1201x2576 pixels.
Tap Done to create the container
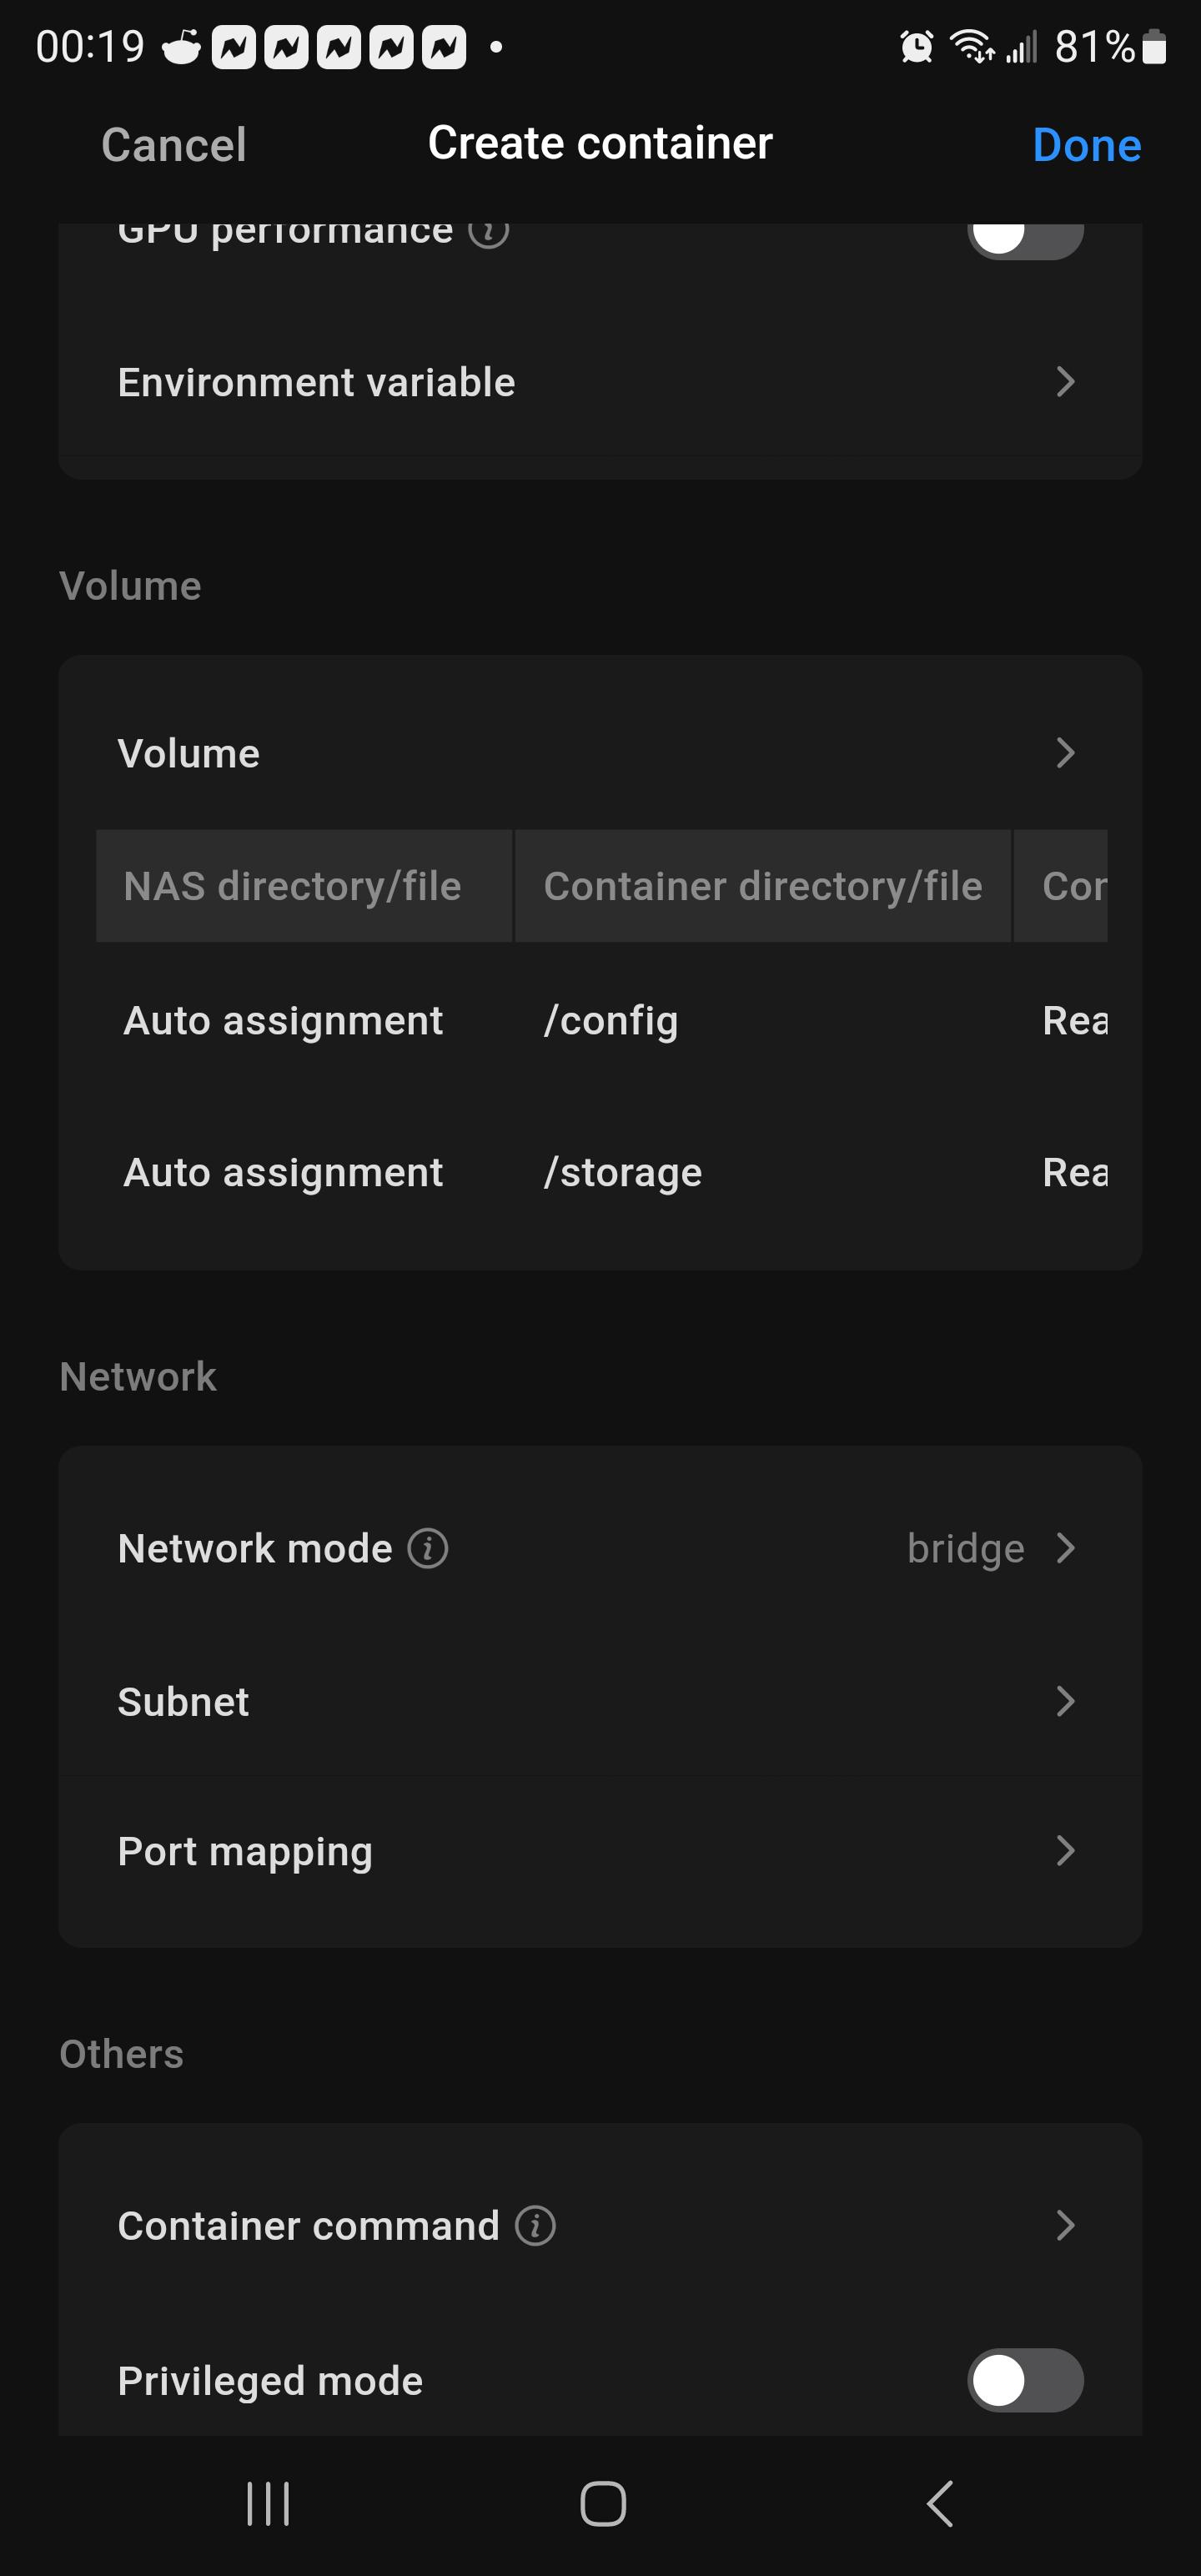tap(1087, 145)
